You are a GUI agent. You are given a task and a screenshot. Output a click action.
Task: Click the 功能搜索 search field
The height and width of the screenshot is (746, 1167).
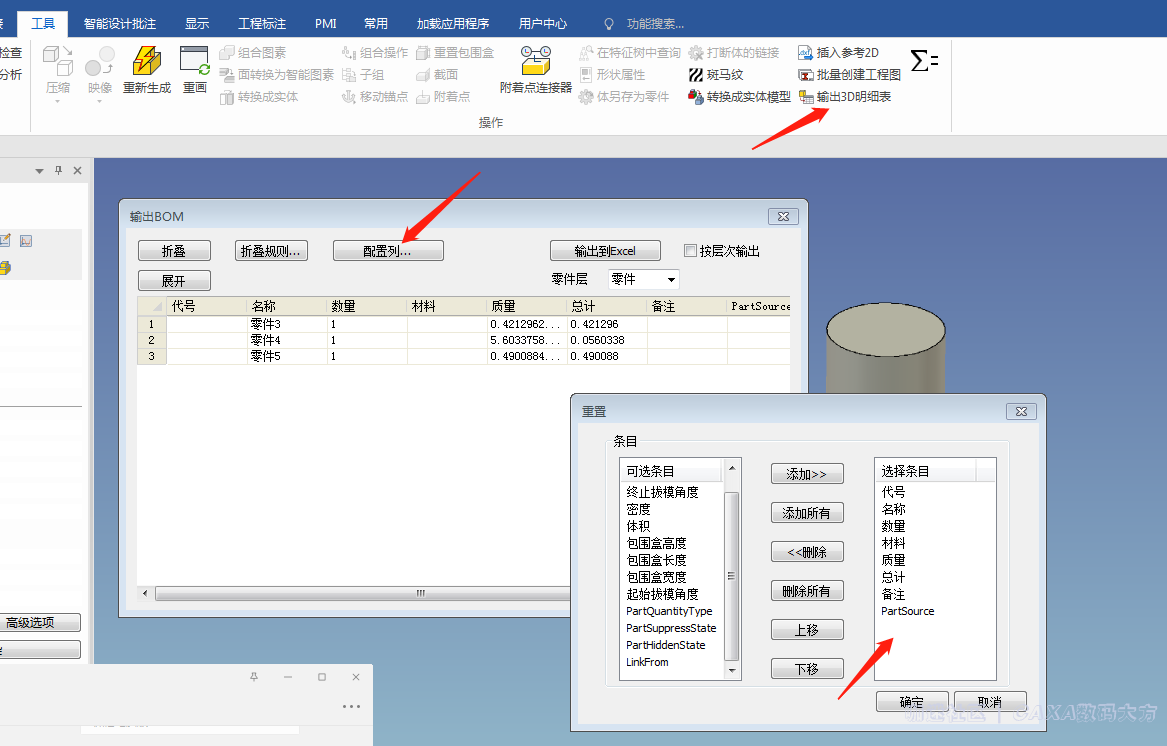[x=655, y=23]
